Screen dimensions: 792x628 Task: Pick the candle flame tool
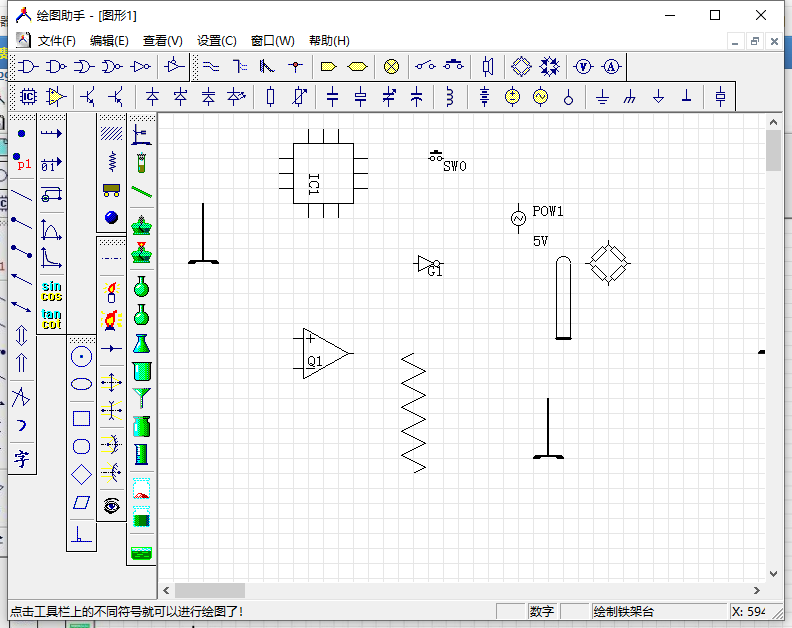(x=111, y=293)
